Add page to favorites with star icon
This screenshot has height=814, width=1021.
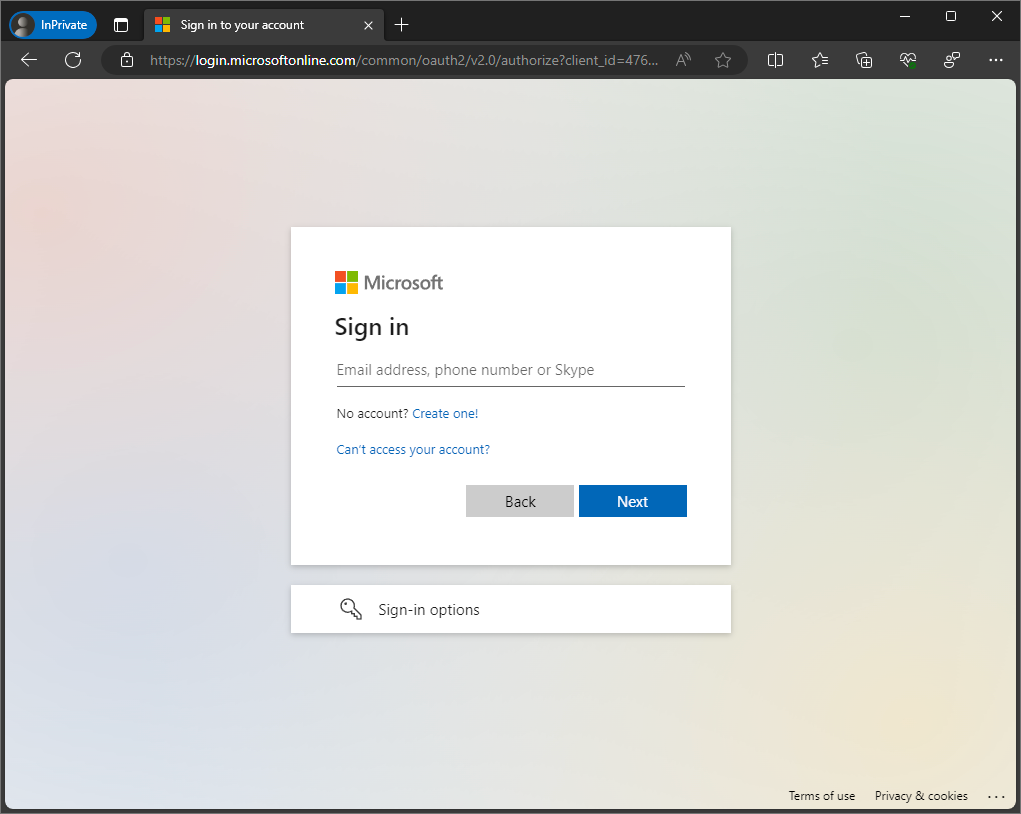coord(723,60)
